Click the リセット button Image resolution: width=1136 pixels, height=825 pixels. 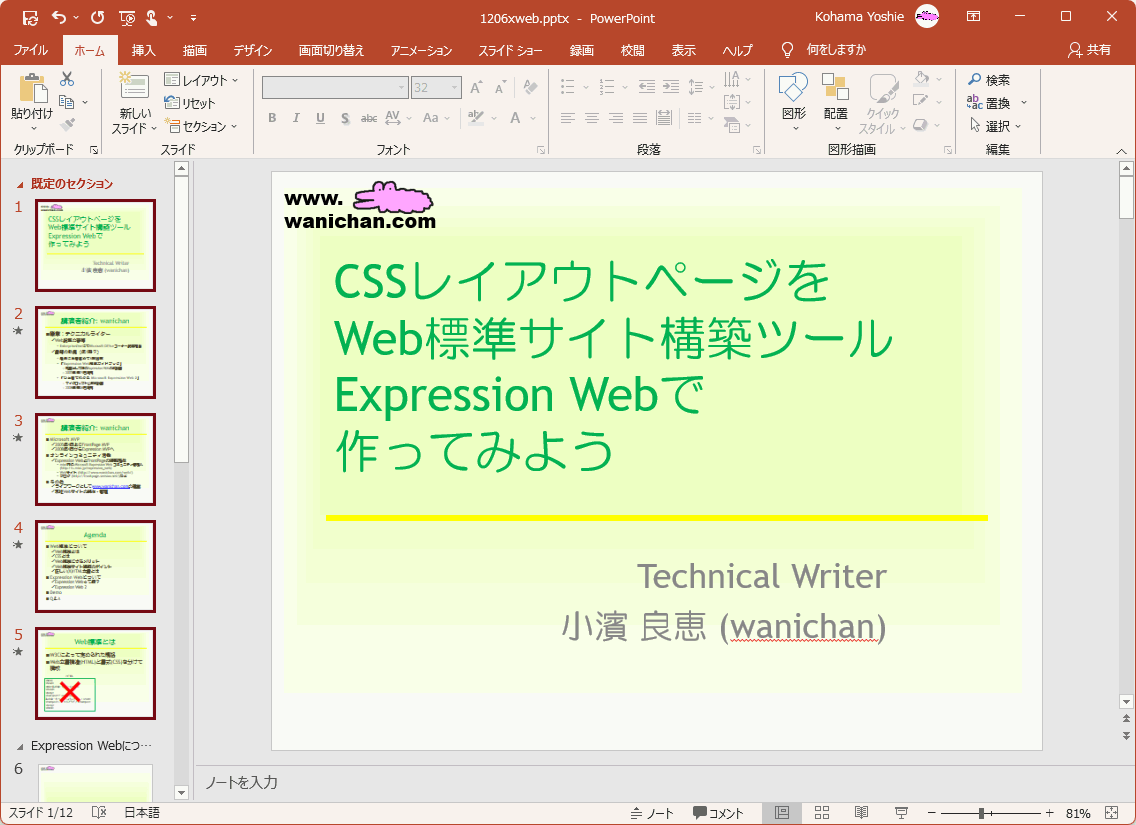(x=189, y=103)
